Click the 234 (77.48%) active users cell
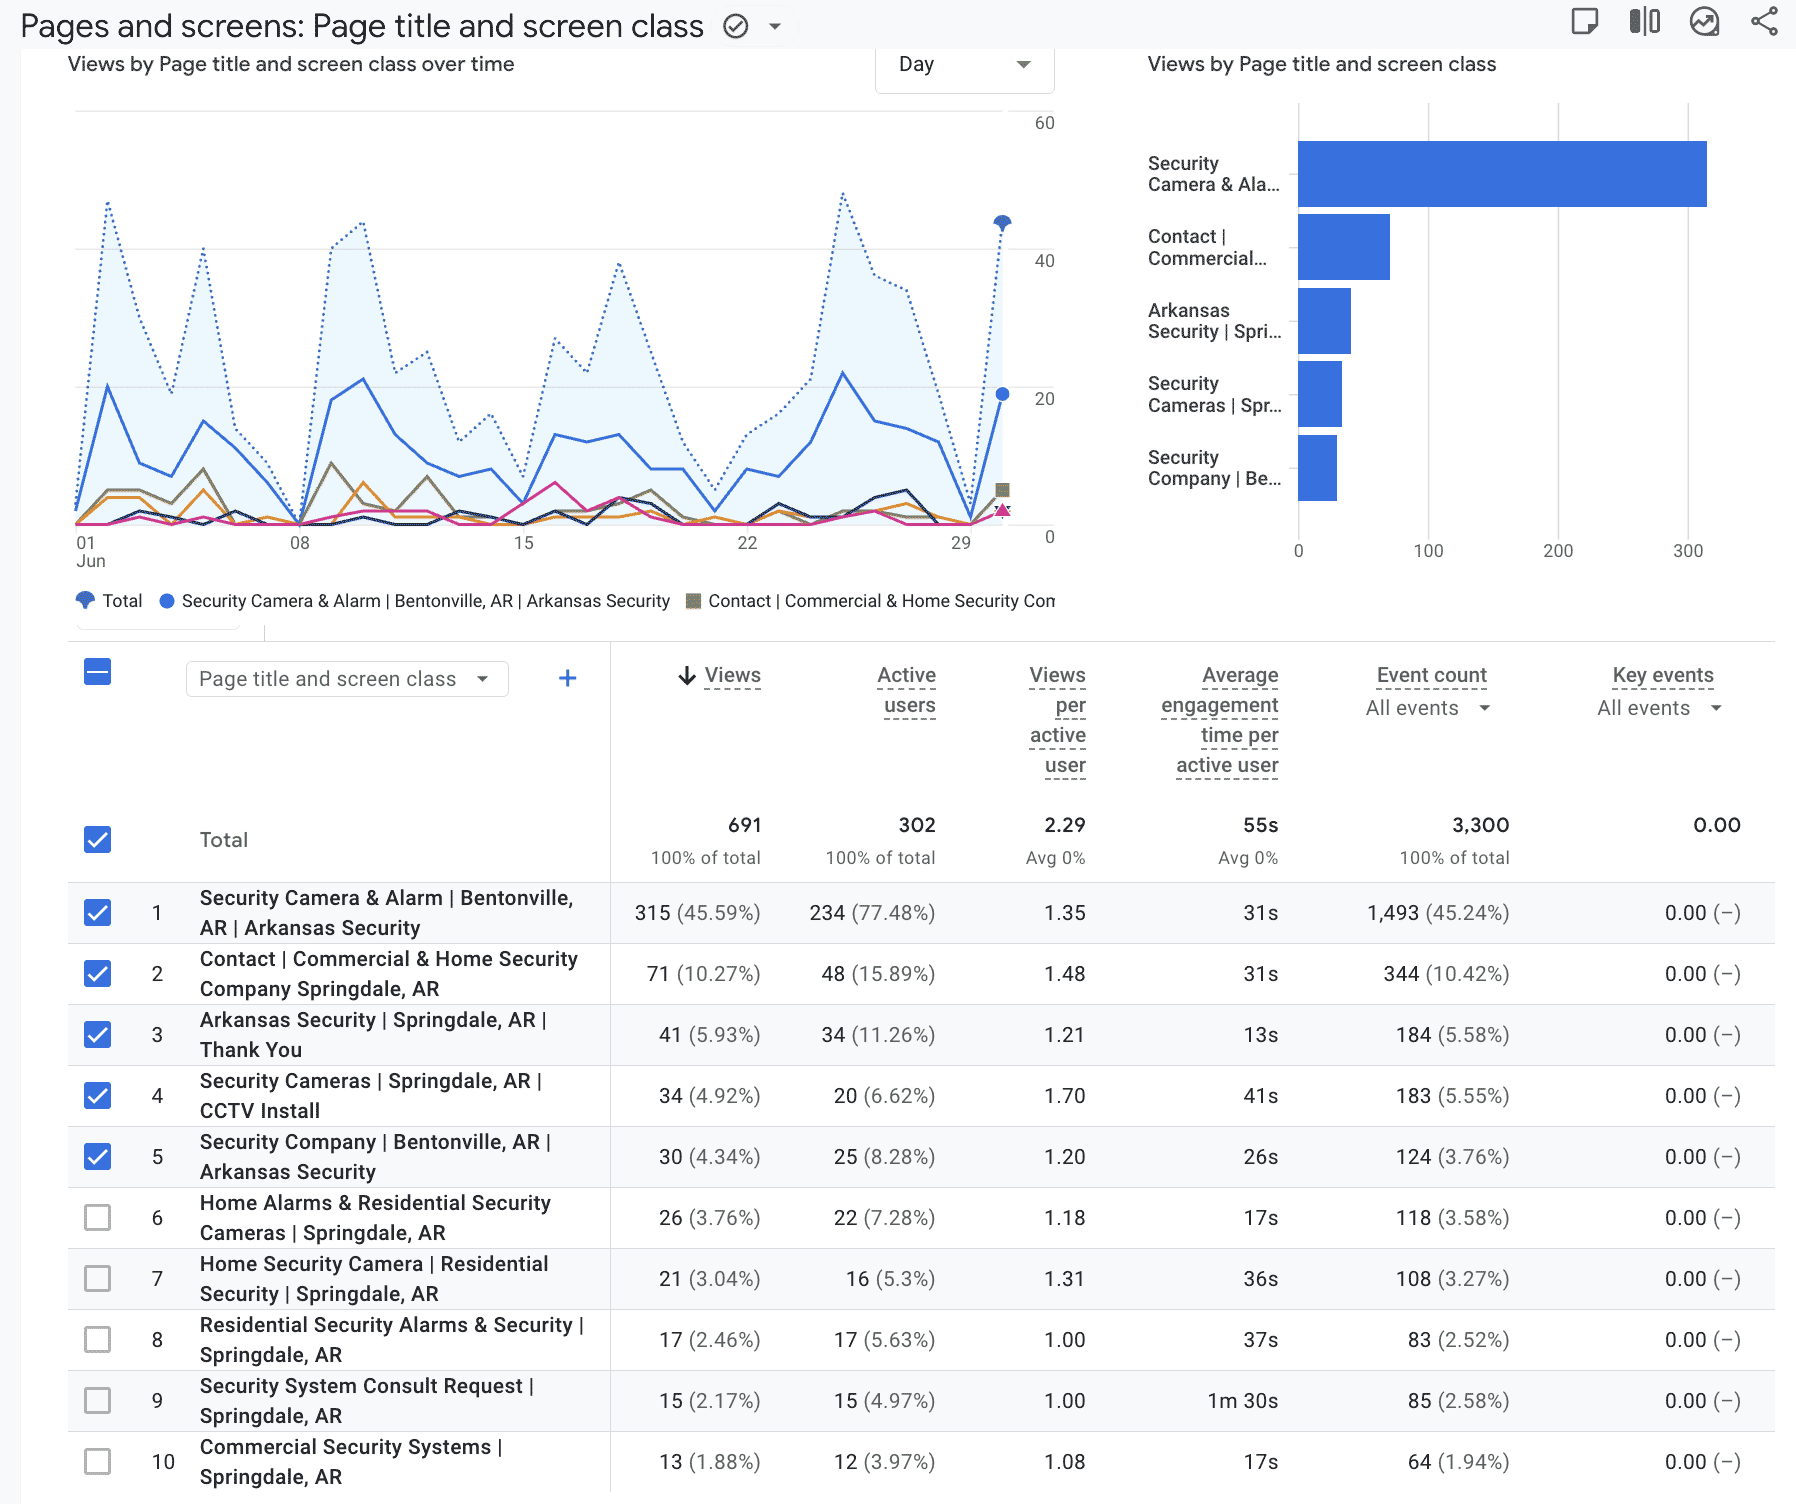Image resolution: width=1796 pixels, height=1504 pixels. pos(872,913)
